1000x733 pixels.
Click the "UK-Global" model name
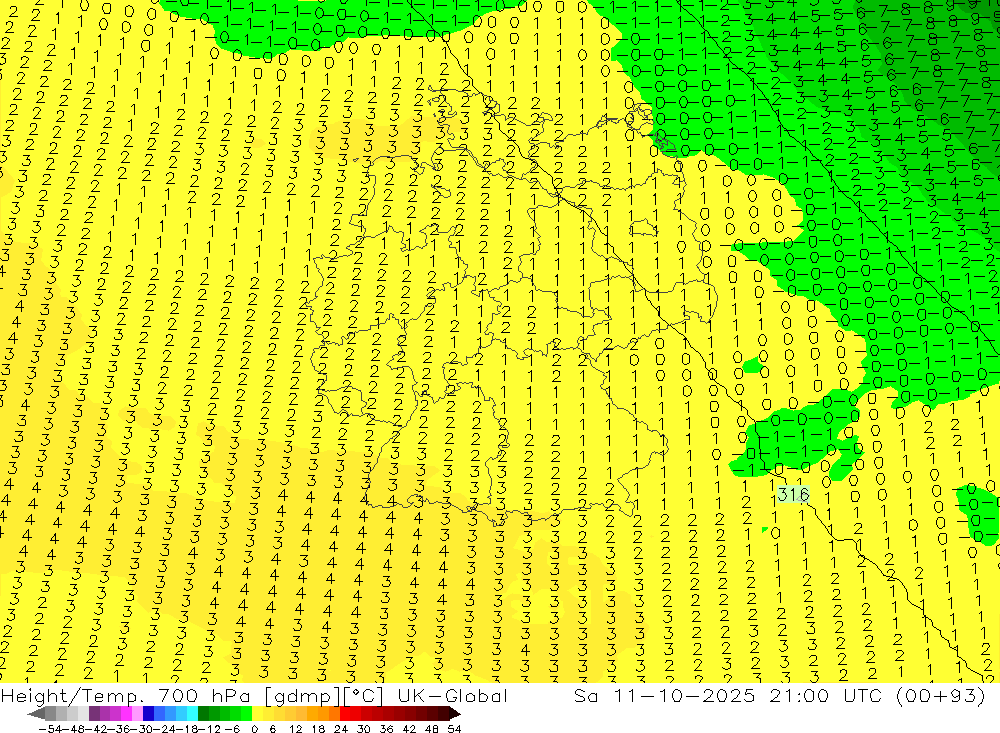pos(452,695)
